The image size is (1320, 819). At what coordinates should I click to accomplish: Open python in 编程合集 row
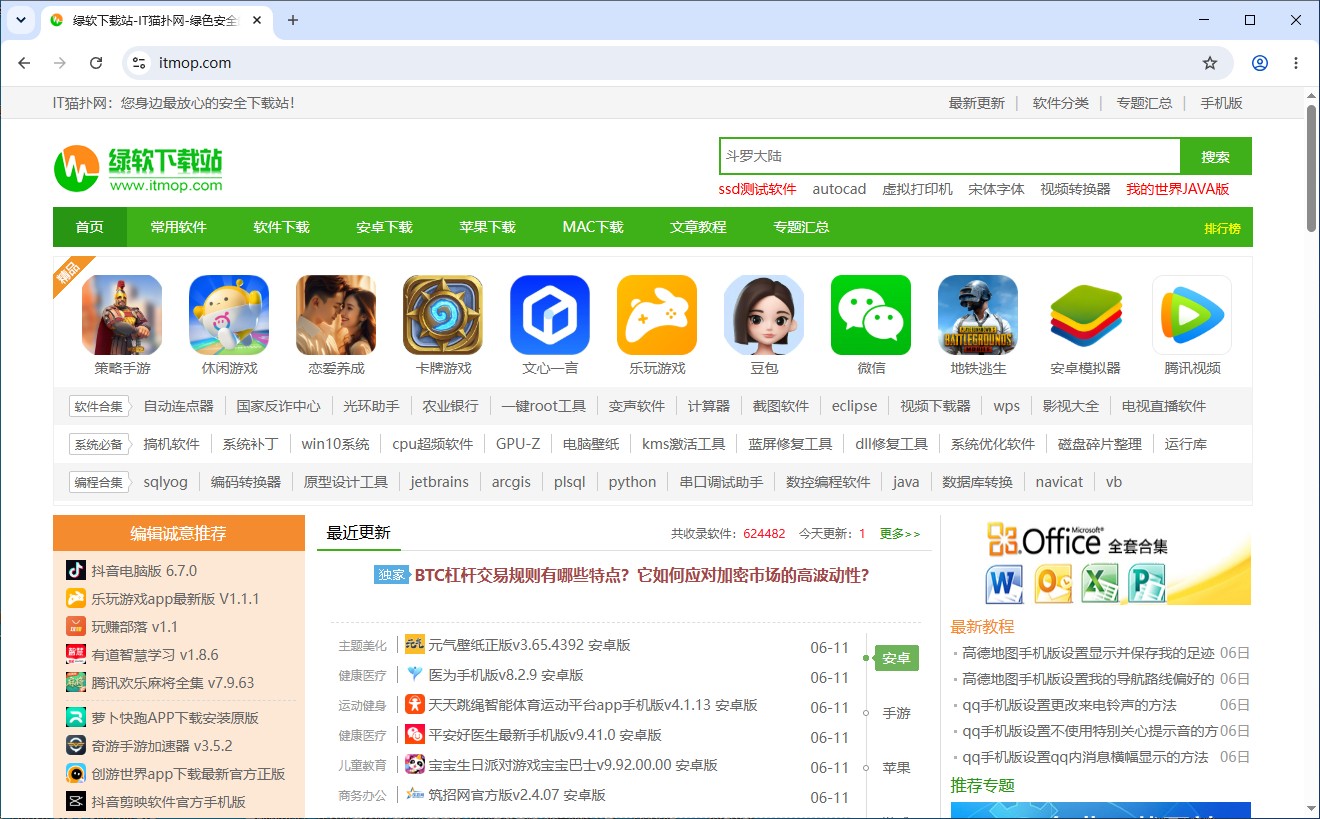[632, 482]
